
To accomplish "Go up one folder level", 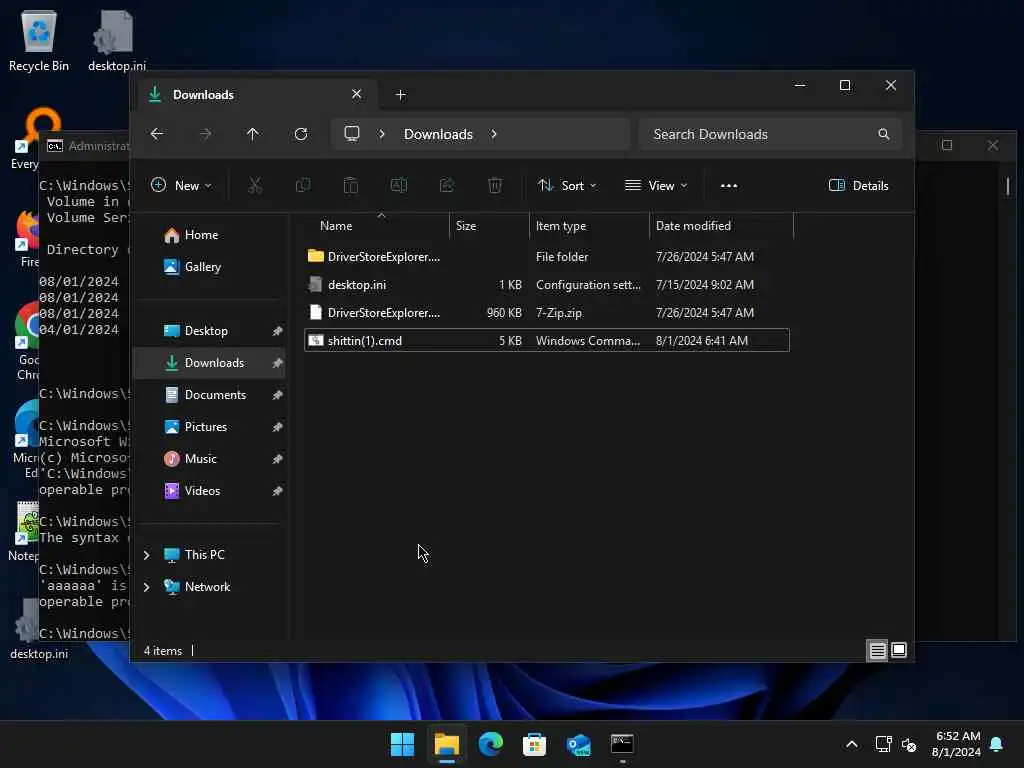I will (x=253, y=134).
